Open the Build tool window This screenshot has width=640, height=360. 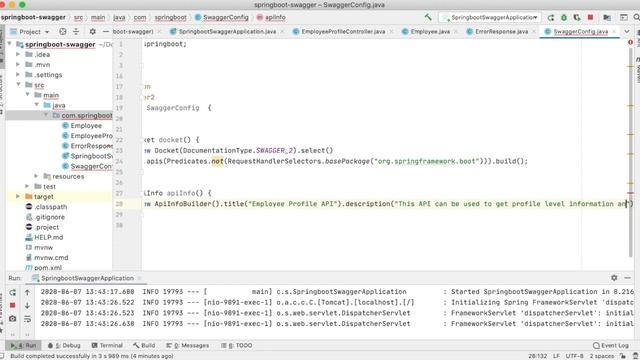pyautogui.click(x=144, y=345)
